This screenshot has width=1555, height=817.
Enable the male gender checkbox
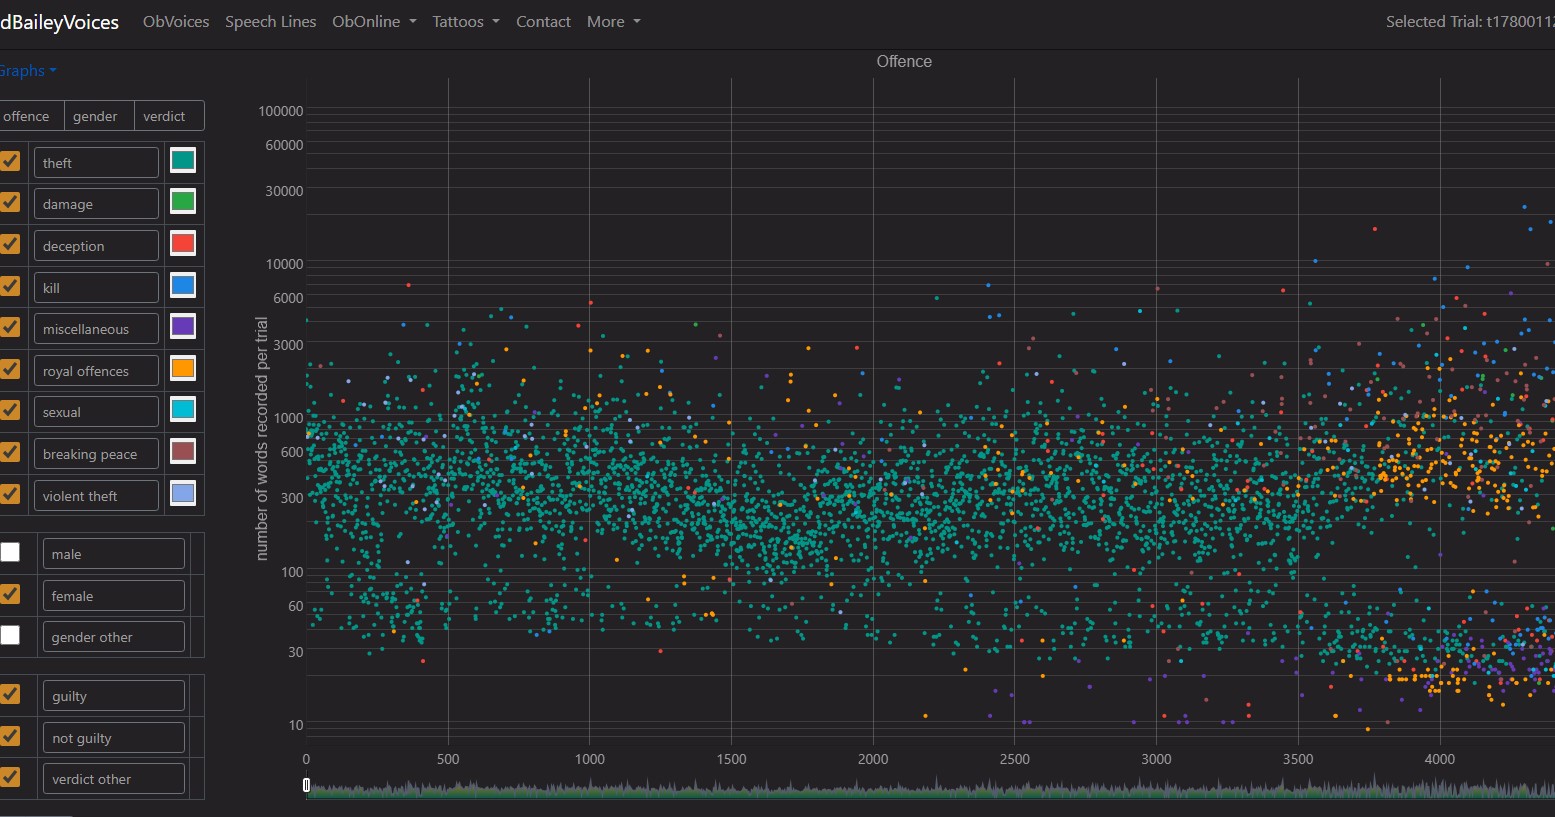tap(10, 552)
